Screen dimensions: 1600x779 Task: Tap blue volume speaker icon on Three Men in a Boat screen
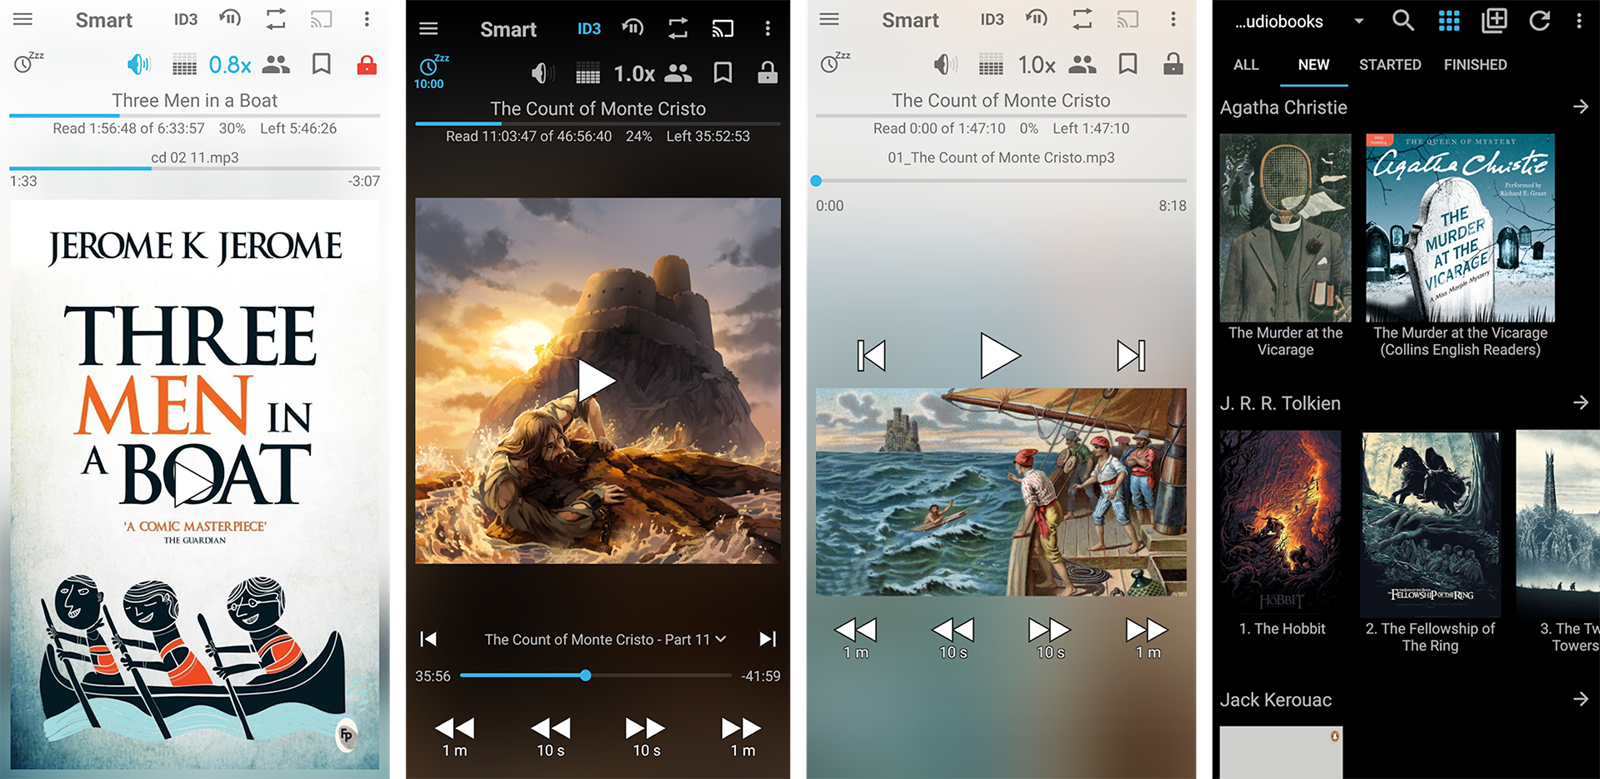tap(138, 65)
